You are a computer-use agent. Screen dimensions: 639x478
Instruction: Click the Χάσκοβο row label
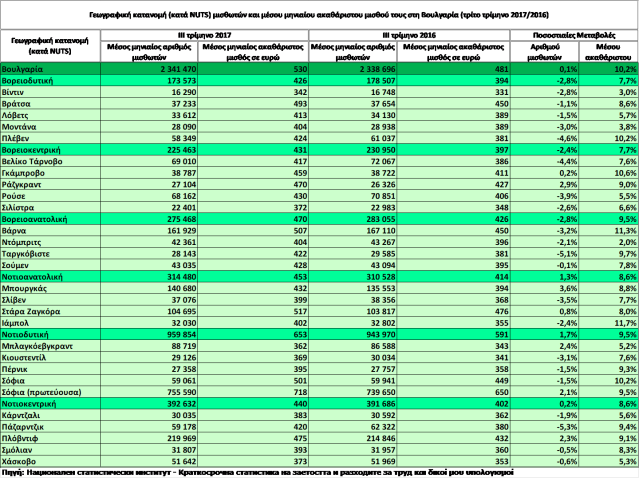click(x=22, y=458)
